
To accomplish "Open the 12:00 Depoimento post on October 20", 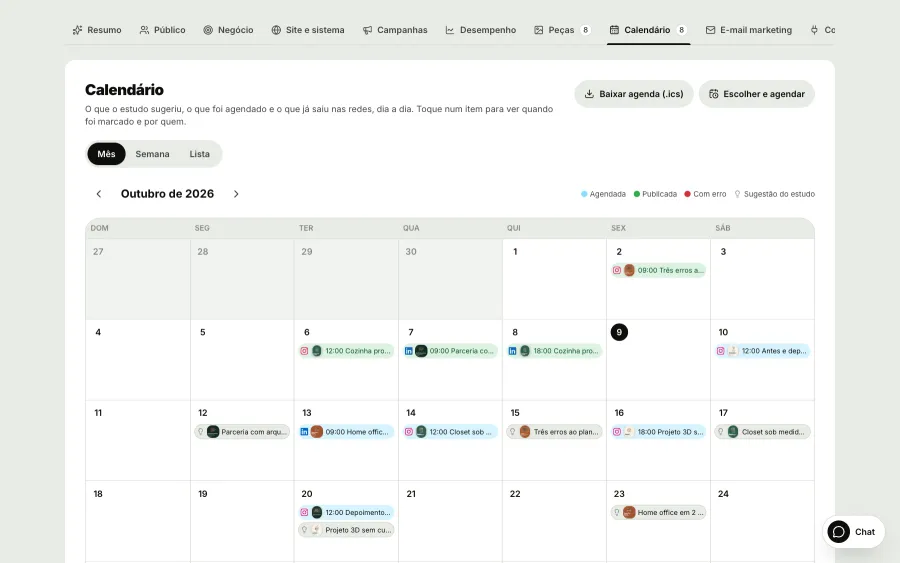I will click(346, 512).
